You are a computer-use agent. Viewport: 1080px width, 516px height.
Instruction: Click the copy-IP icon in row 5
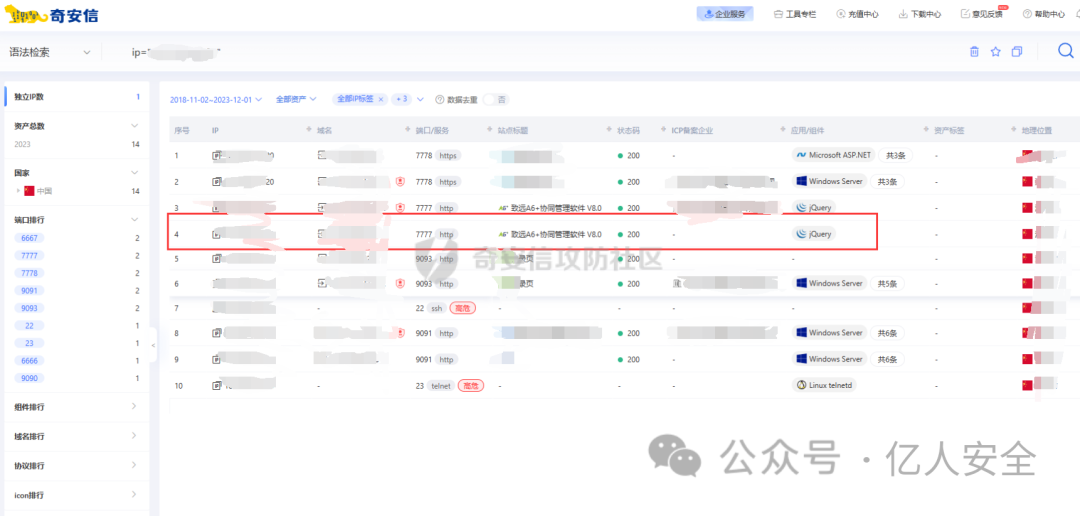[x=216, y=259]
